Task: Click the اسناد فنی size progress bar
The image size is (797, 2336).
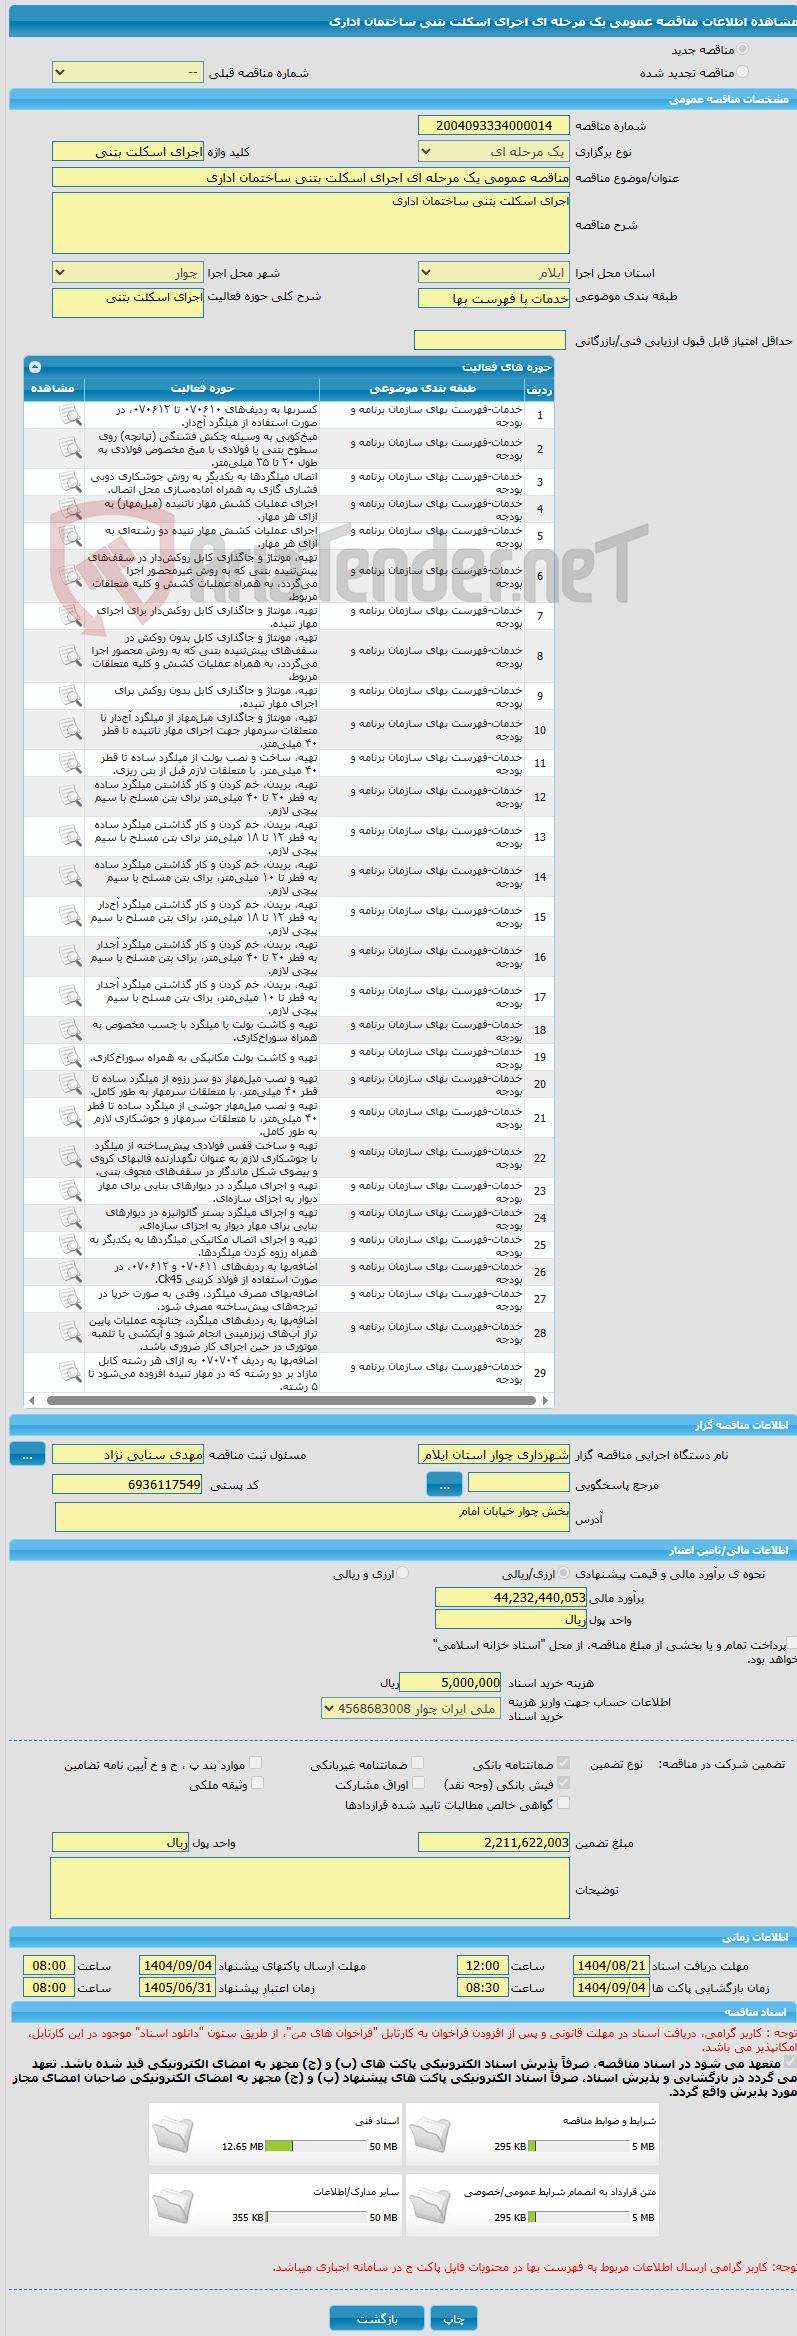Action: [x=315, y=2146]
